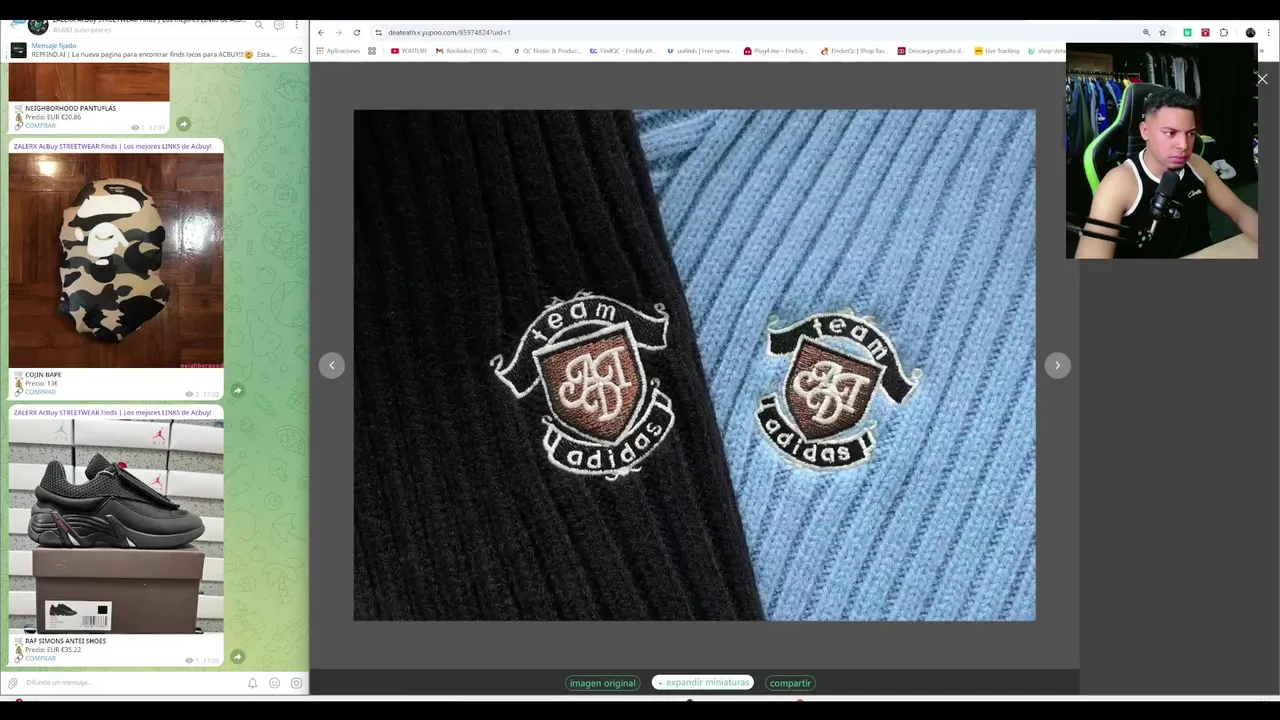Click the zoom magnifier icon in address bar
Screen dimensions: 1280x720
pyautogui.click(x=1146, y=32)
